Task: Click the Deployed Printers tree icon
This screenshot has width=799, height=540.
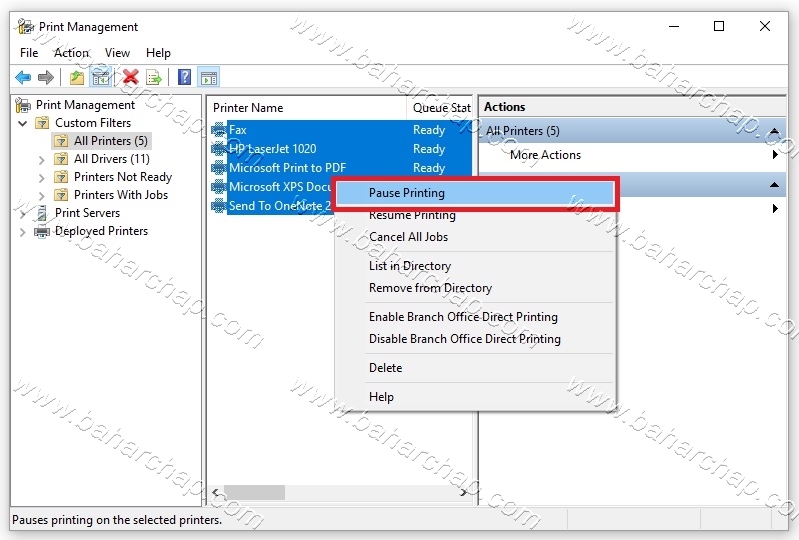Action: [x=42, y=231]
